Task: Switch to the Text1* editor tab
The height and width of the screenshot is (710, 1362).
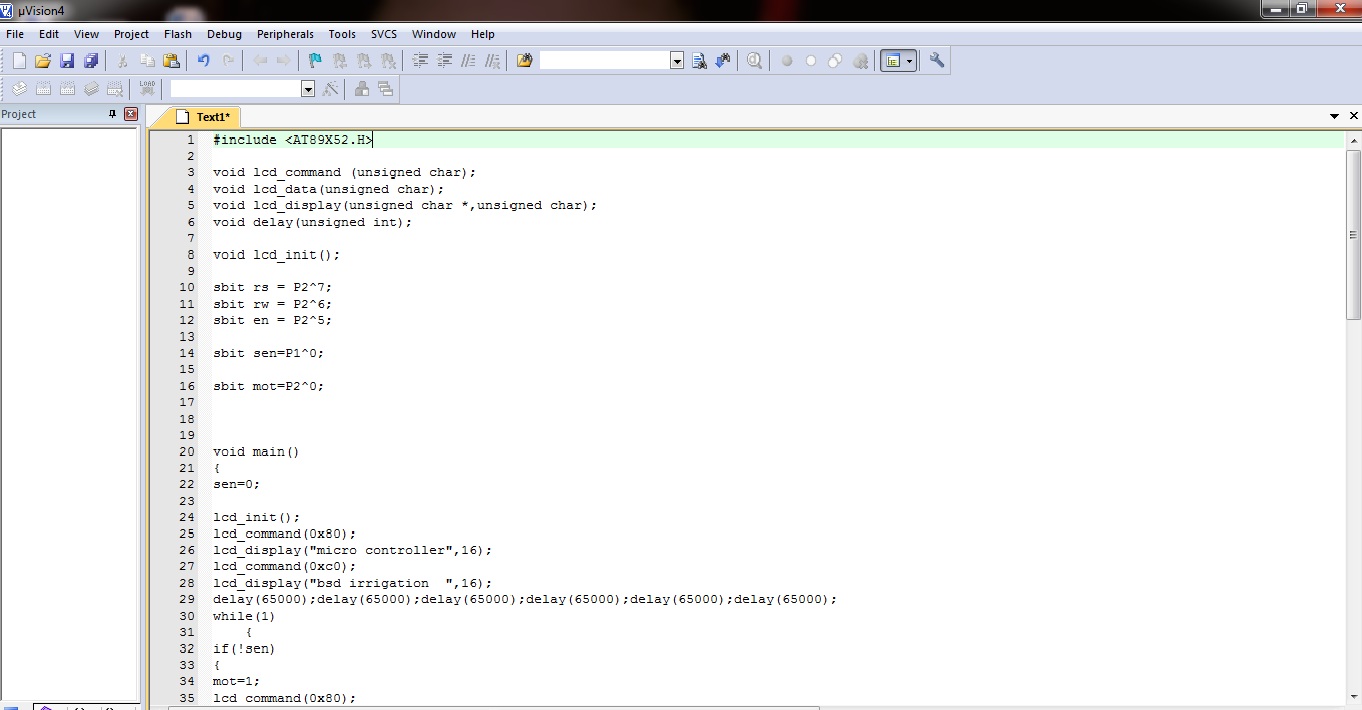Action: [212, 117]
